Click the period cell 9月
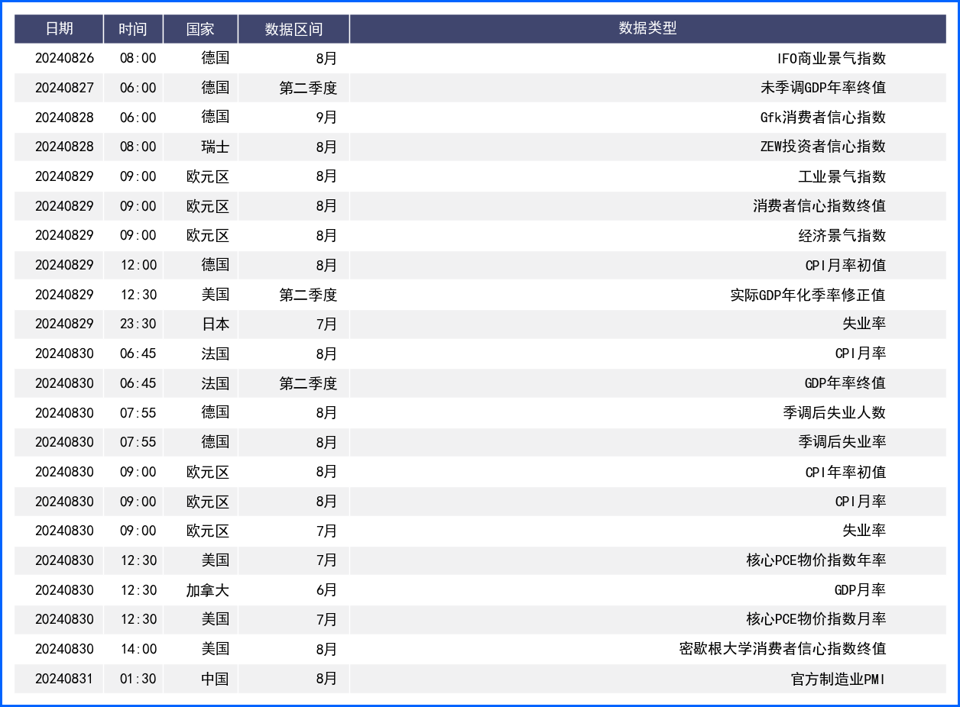Image resolution: width=960 pixels, height=707 pixels. pos(326,117)
